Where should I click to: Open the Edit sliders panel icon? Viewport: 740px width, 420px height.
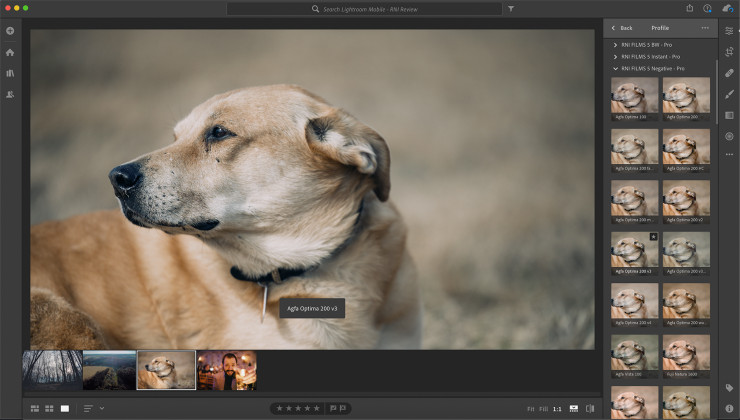729,31
